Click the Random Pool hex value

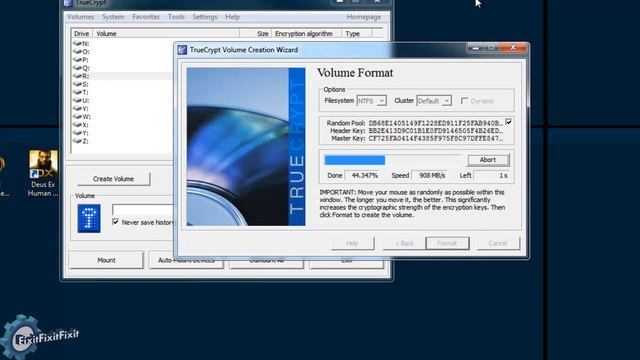click(x=436, y=123)
